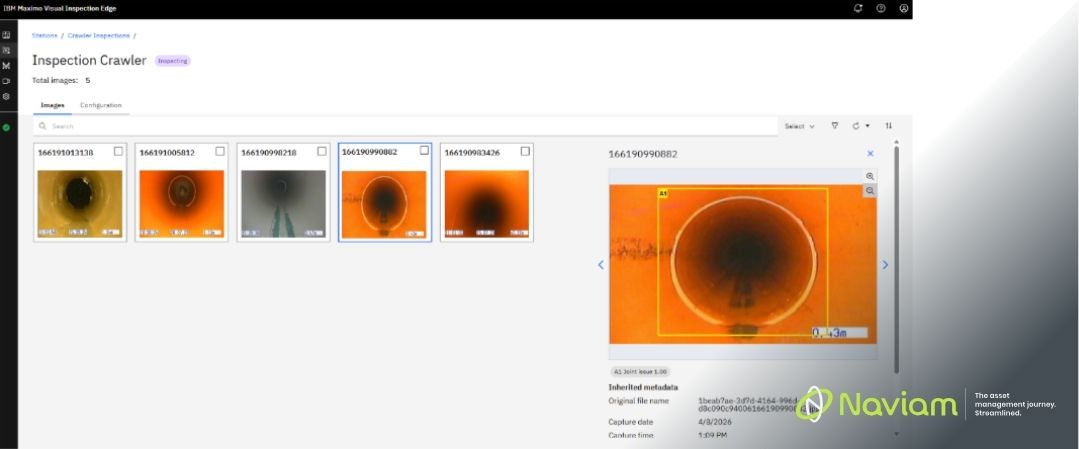Switch to the Images tab
1079x449 pixels.
pos(52,105)
